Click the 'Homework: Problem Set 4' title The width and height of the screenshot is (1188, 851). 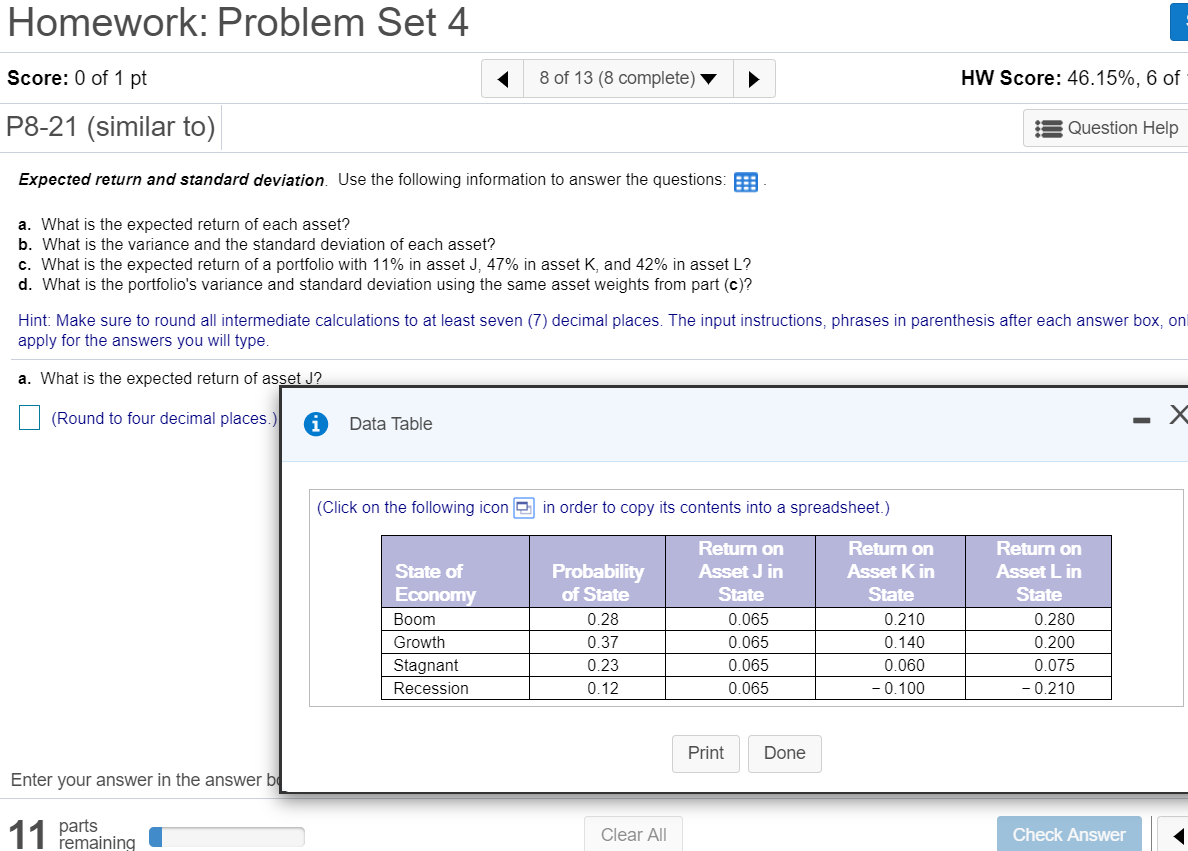pyautogui.click(x=238, y=23)
